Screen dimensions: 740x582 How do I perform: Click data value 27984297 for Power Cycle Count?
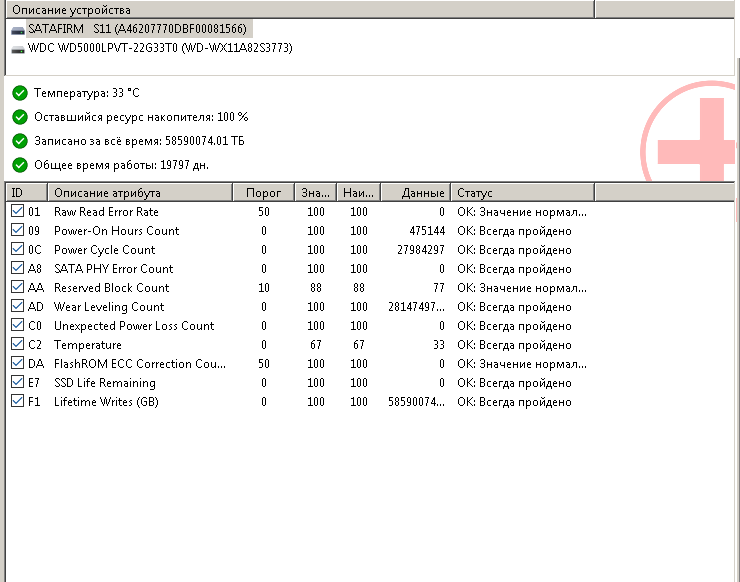421,250
